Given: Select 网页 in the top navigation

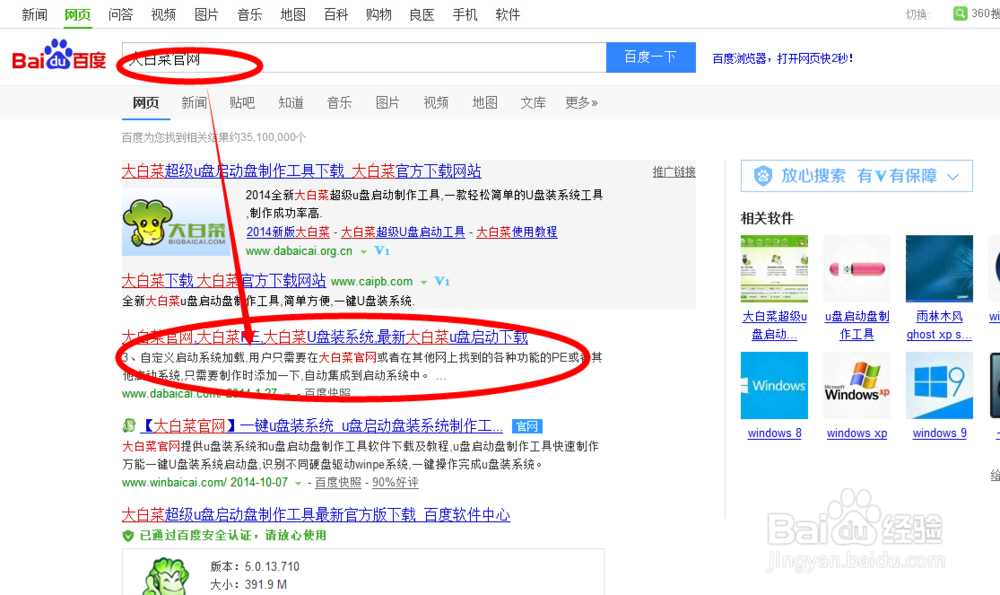Looking at the screenshot, I should (78, 14).
